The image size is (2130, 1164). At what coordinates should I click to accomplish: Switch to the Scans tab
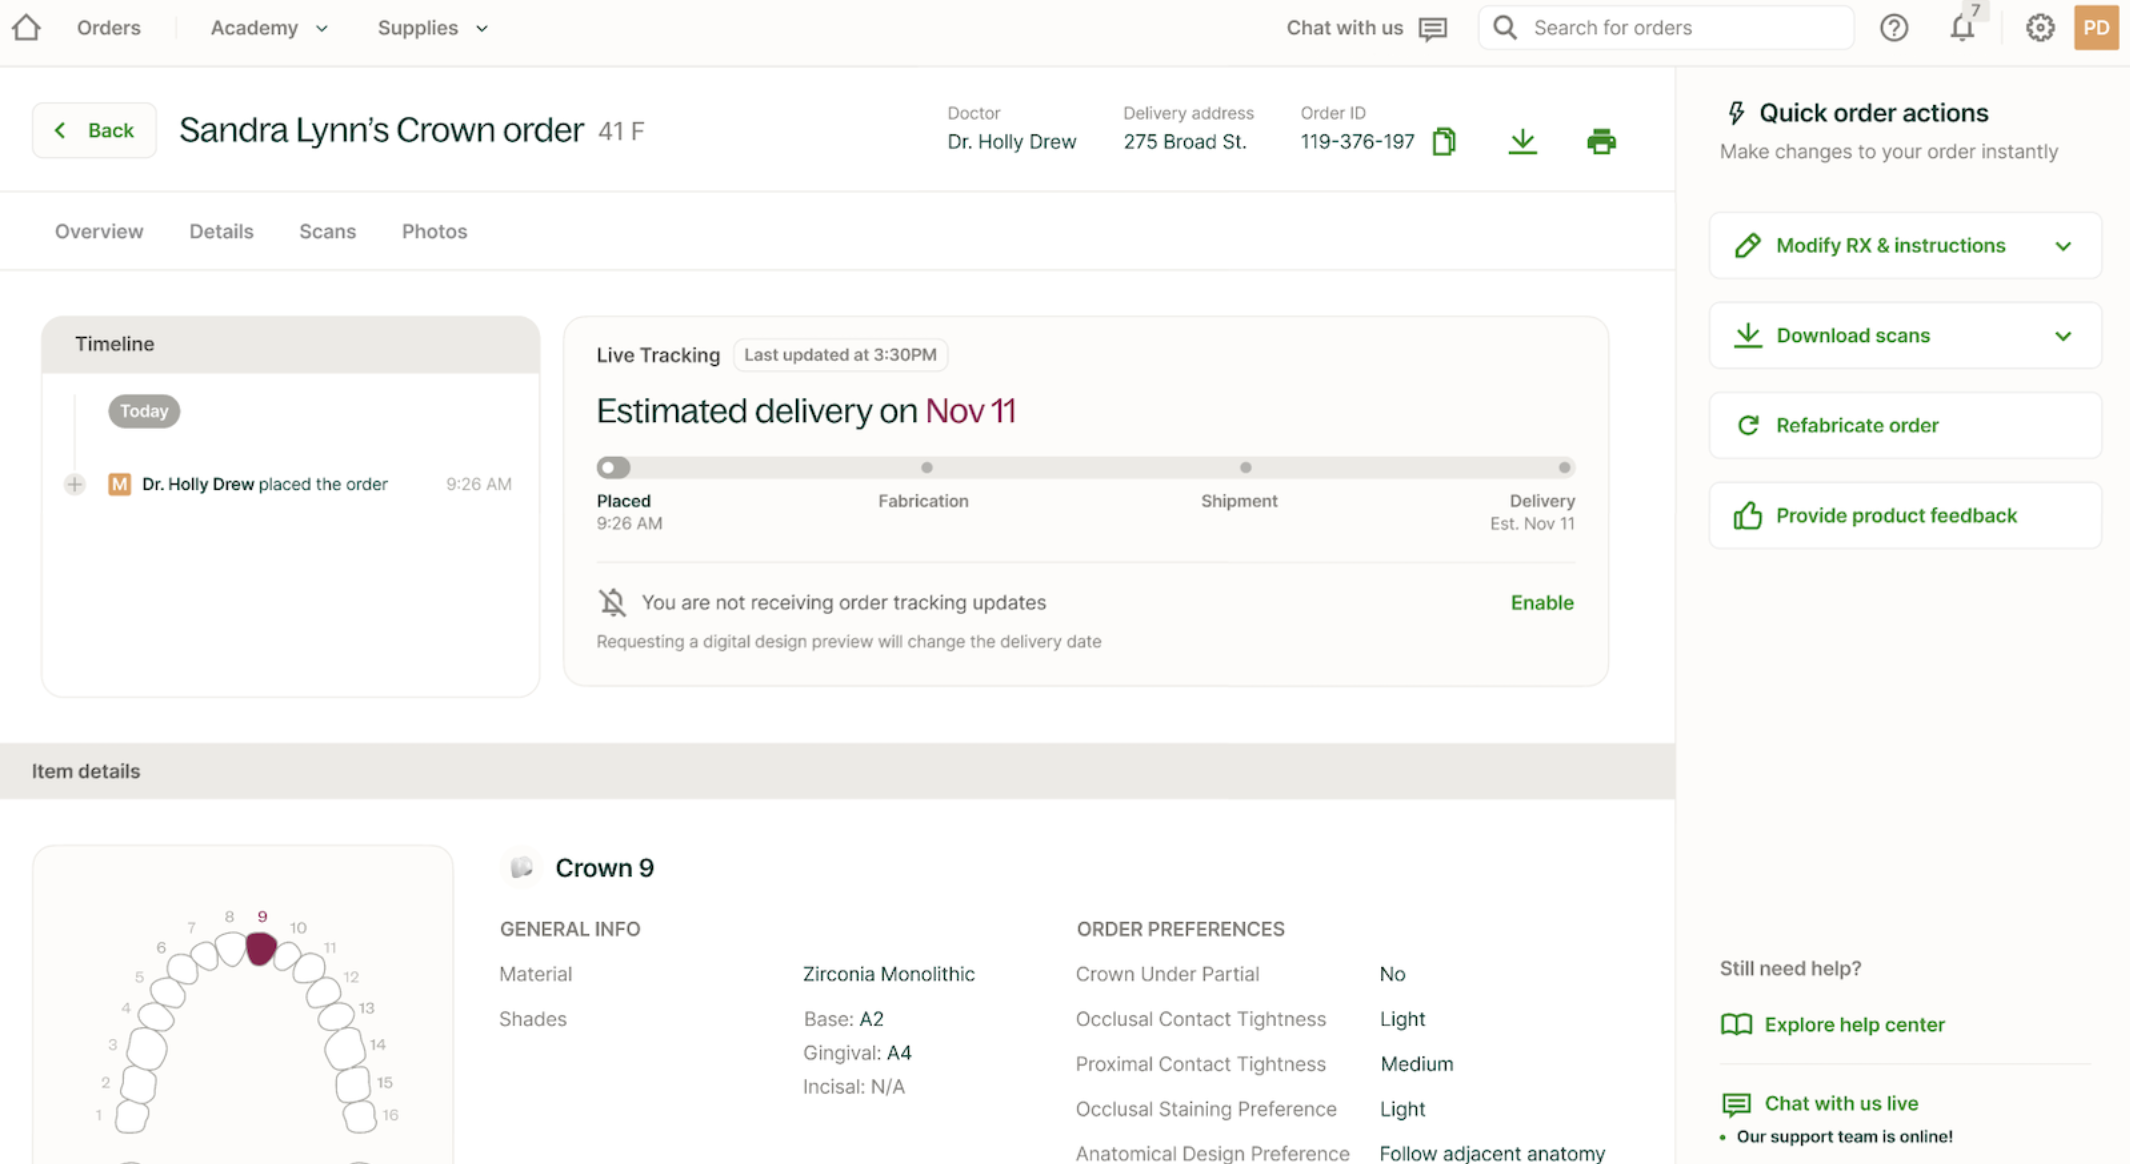point(327,231)
